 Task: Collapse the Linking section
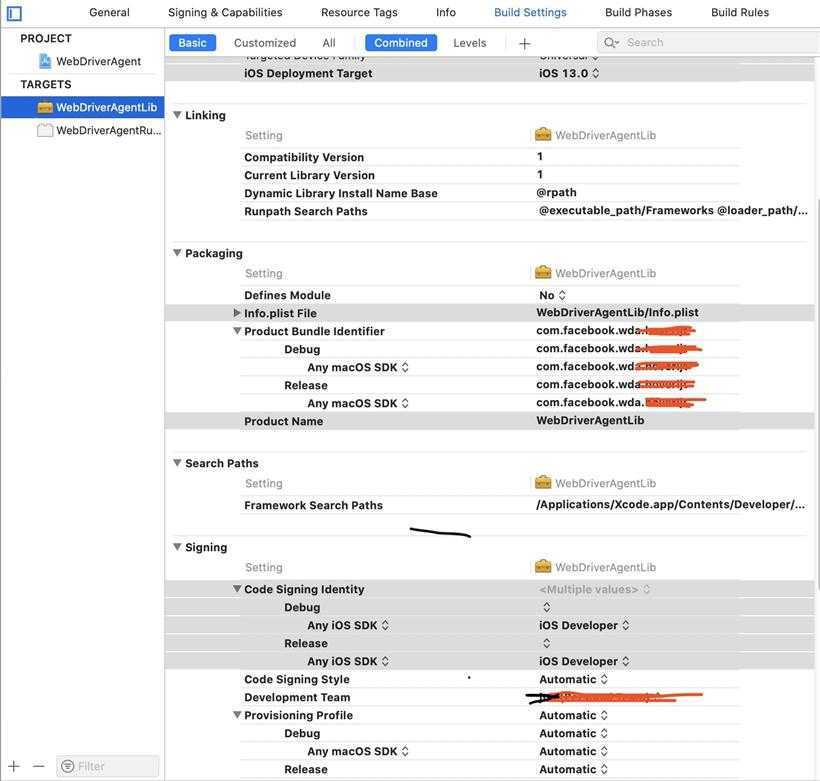pyautogui.click(x=177, y=115)
